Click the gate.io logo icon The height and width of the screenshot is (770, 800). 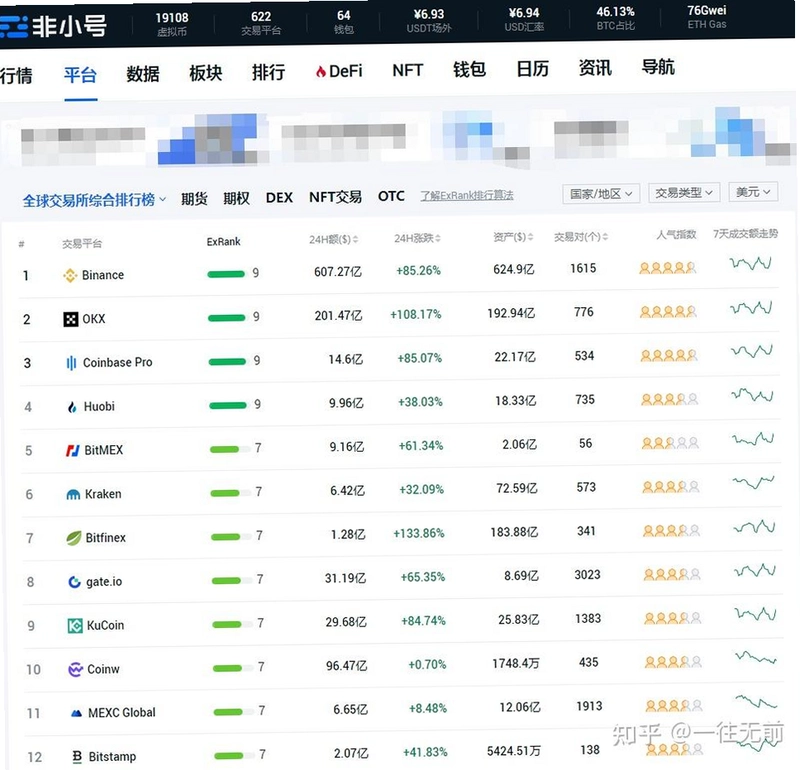tap(74, 582)
